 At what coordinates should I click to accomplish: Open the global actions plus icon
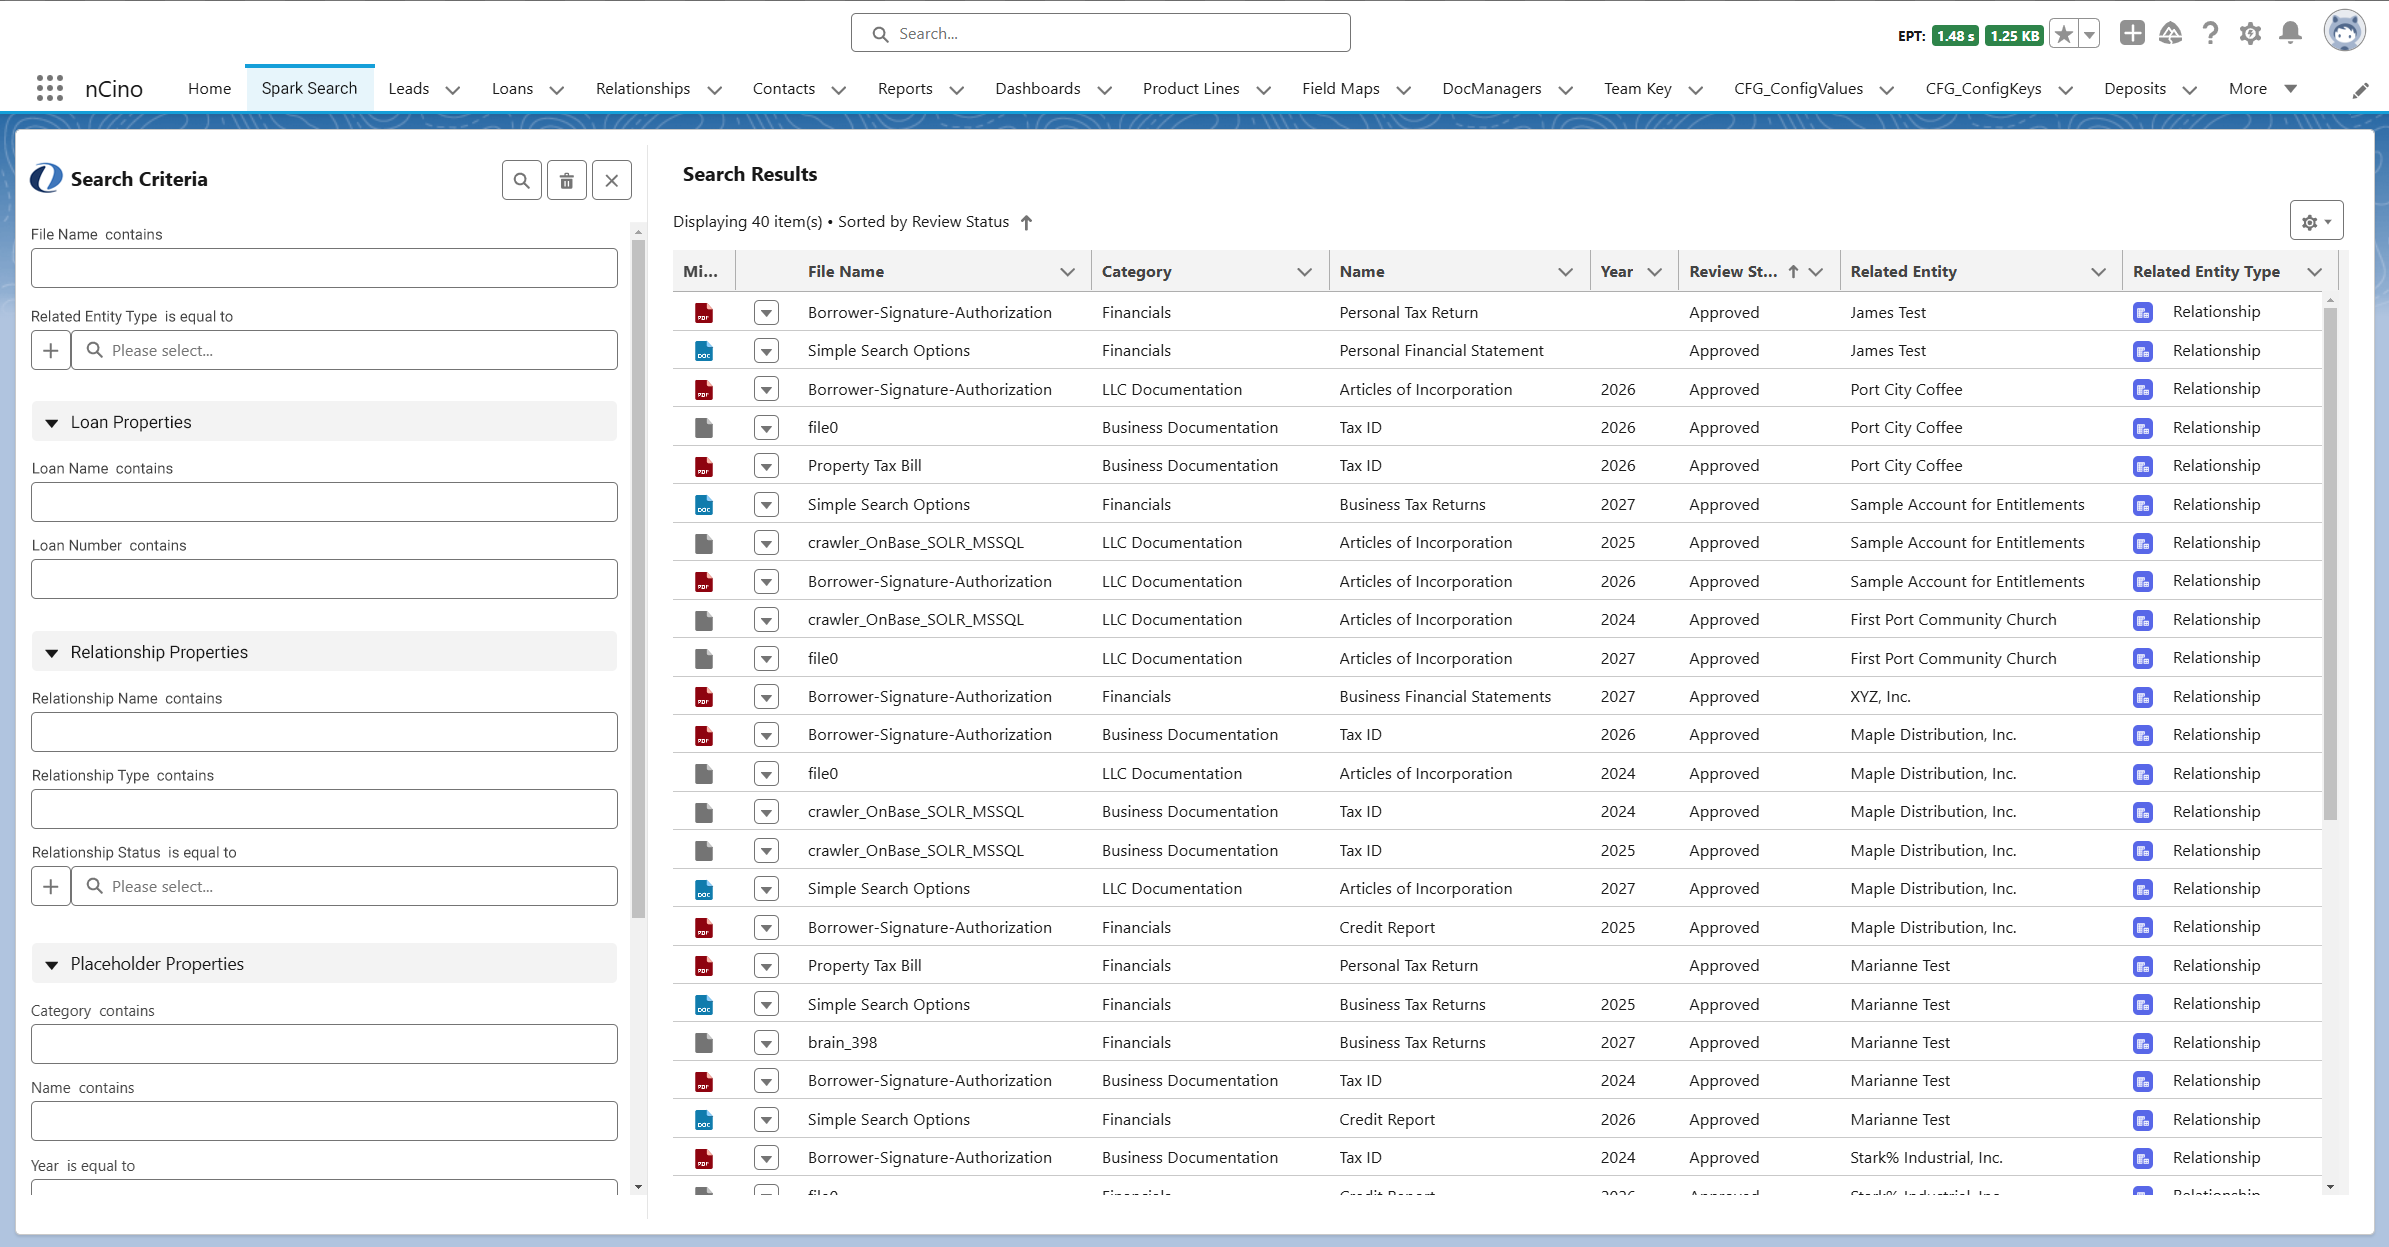click(x=2131, y=33)
